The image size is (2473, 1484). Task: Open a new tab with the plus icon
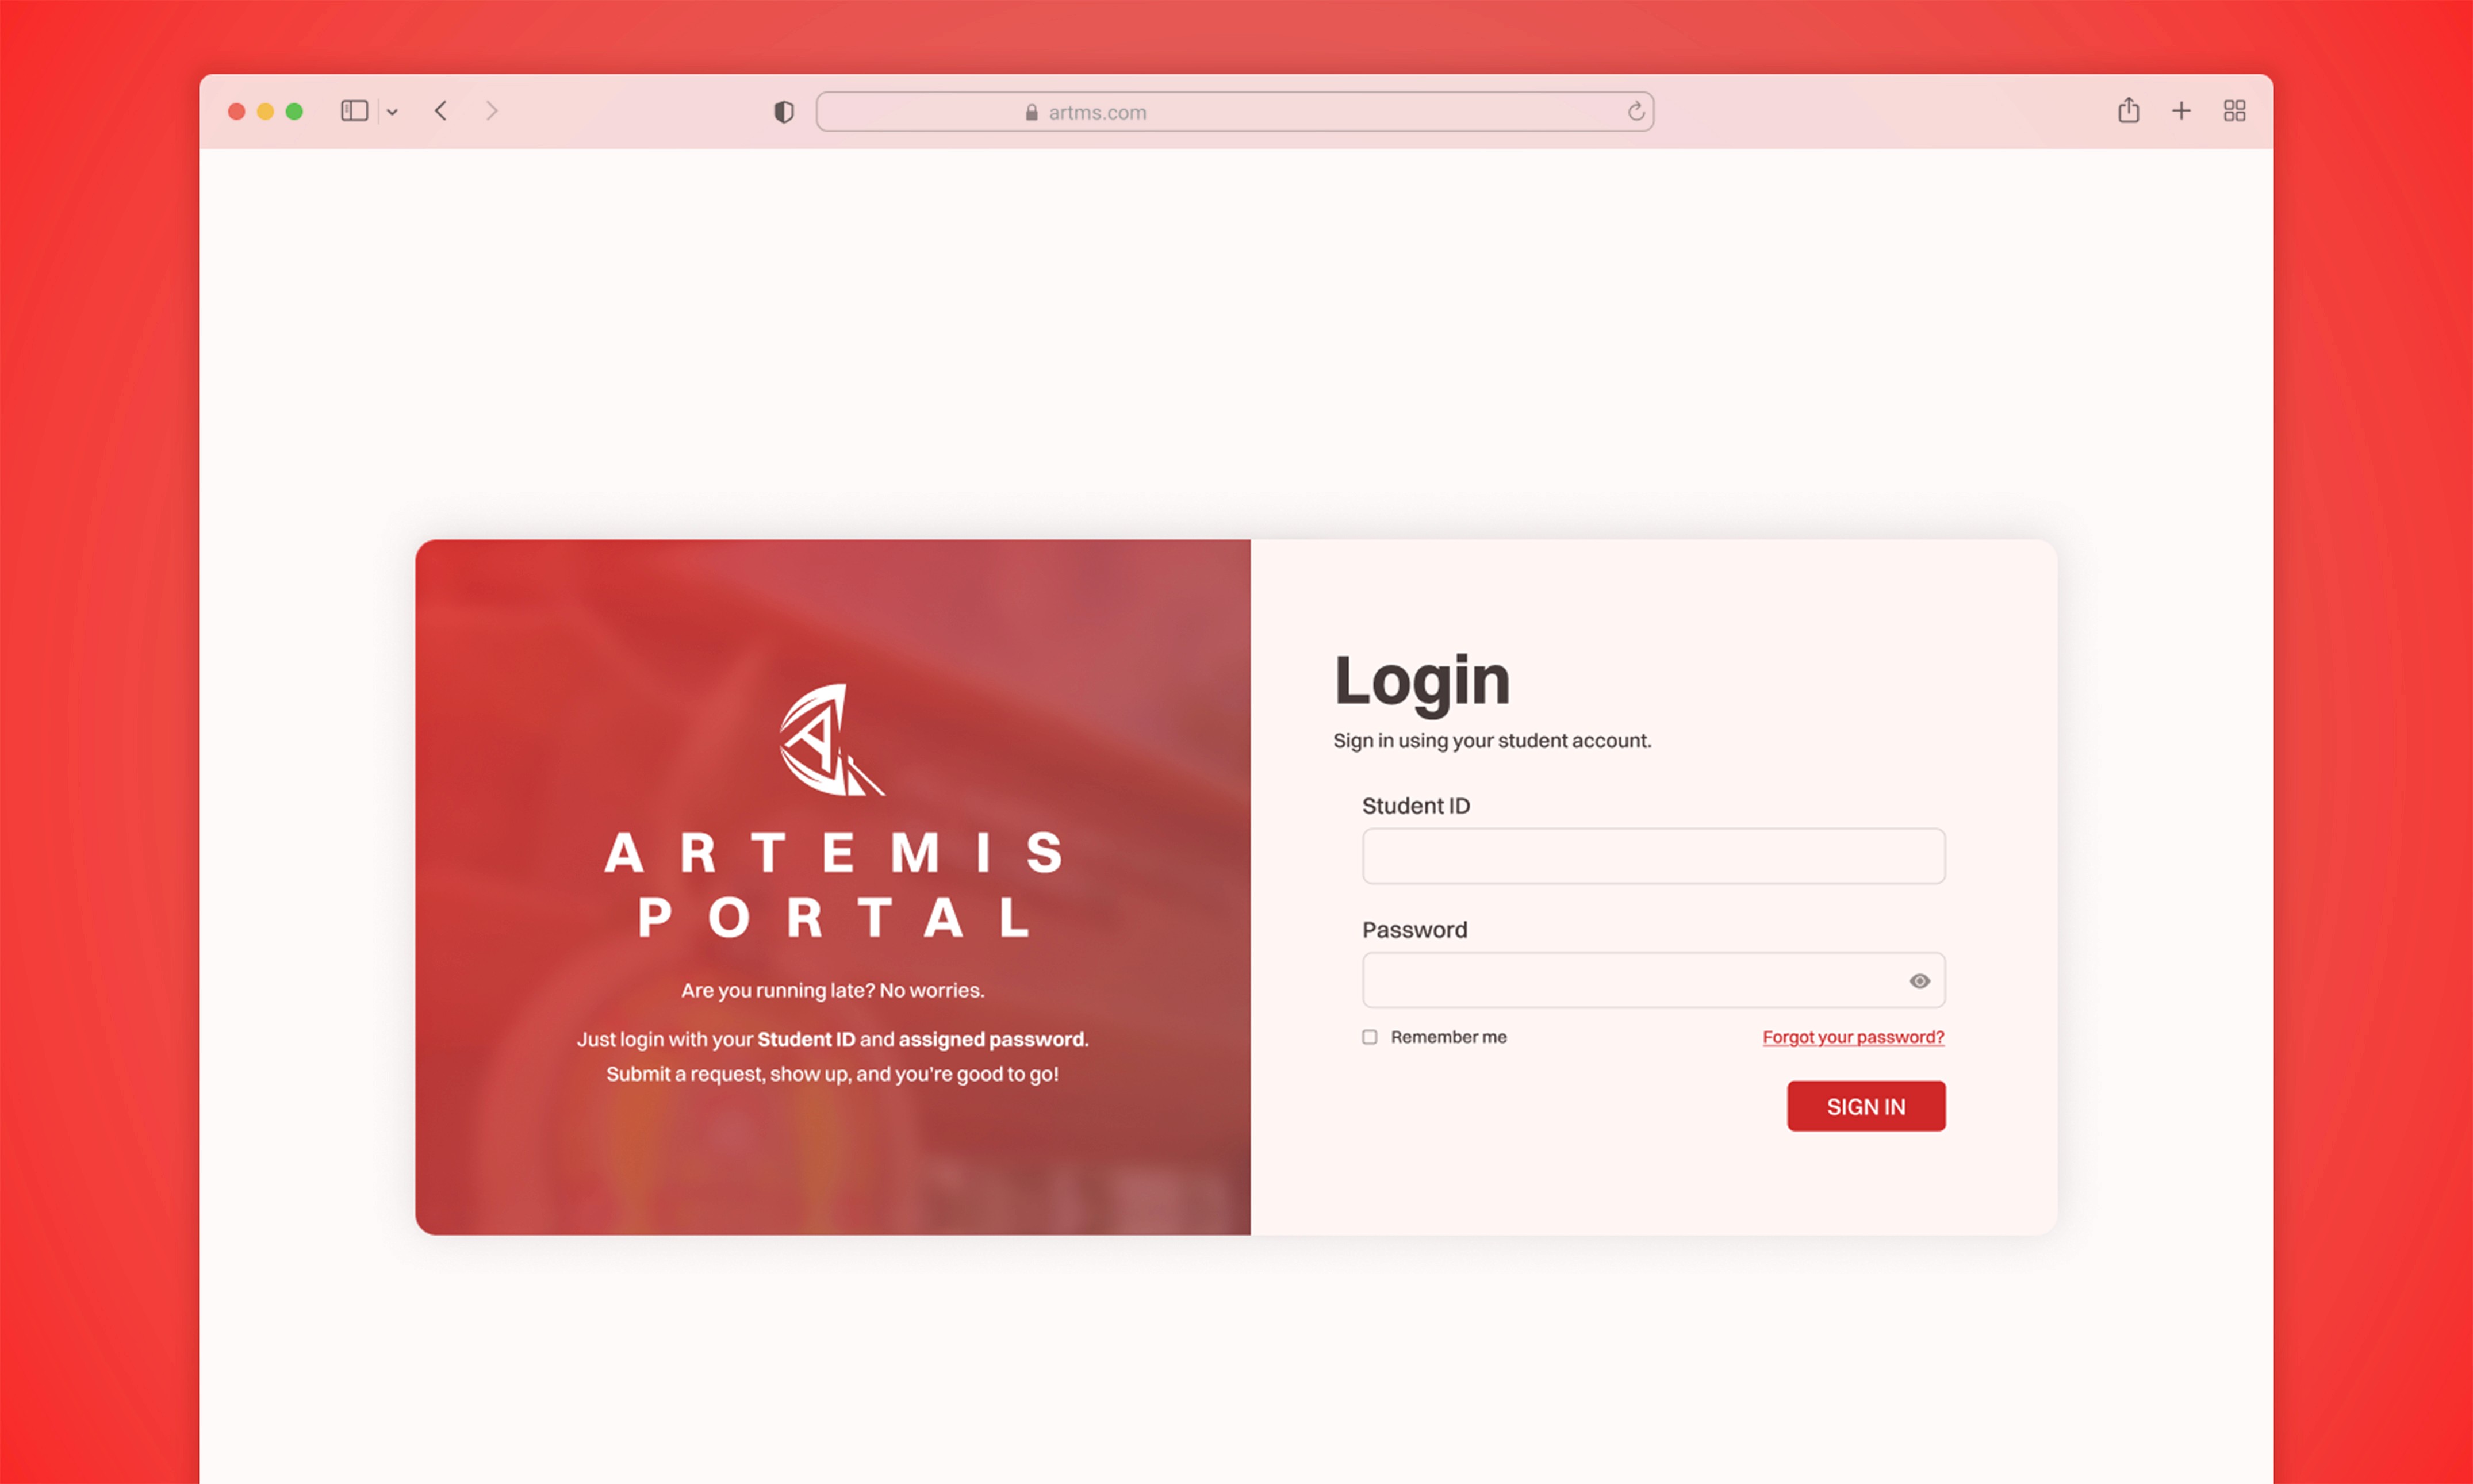2181,111
